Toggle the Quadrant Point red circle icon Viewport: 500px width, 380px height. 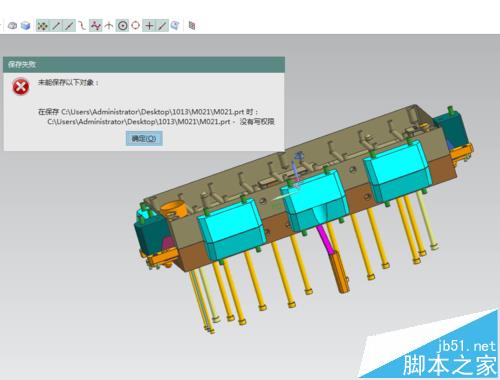[135, 25]
